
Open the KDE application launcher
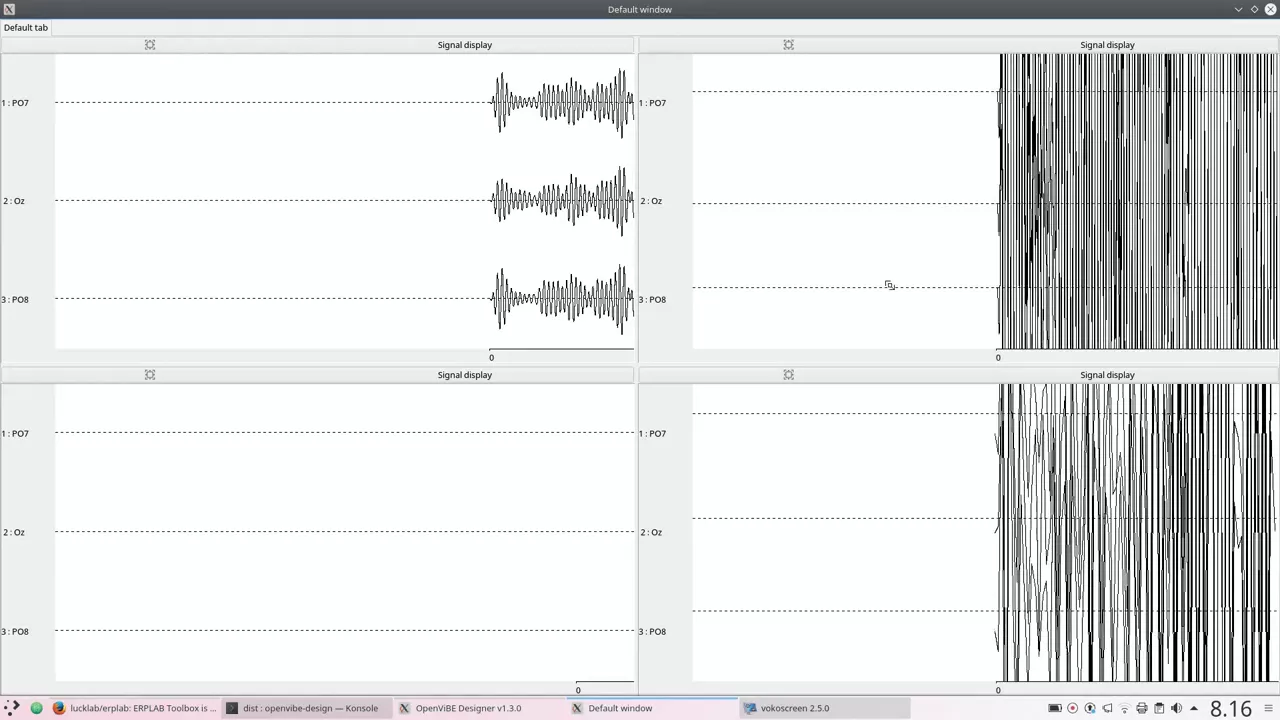click(12, 708)
